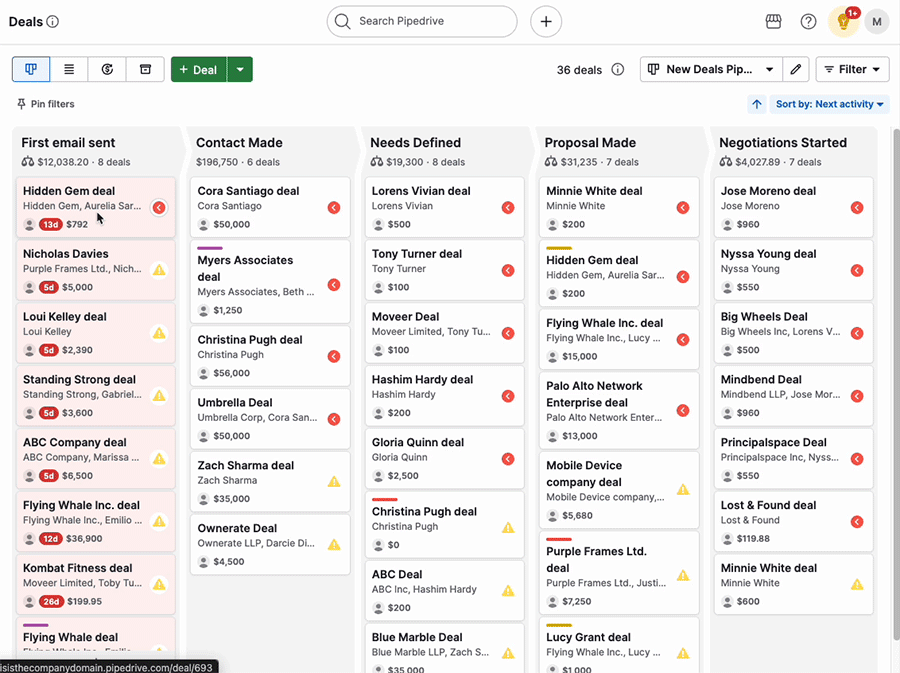Click the Proposal Made stage header

pyautogui.click(x=590, y=143)
